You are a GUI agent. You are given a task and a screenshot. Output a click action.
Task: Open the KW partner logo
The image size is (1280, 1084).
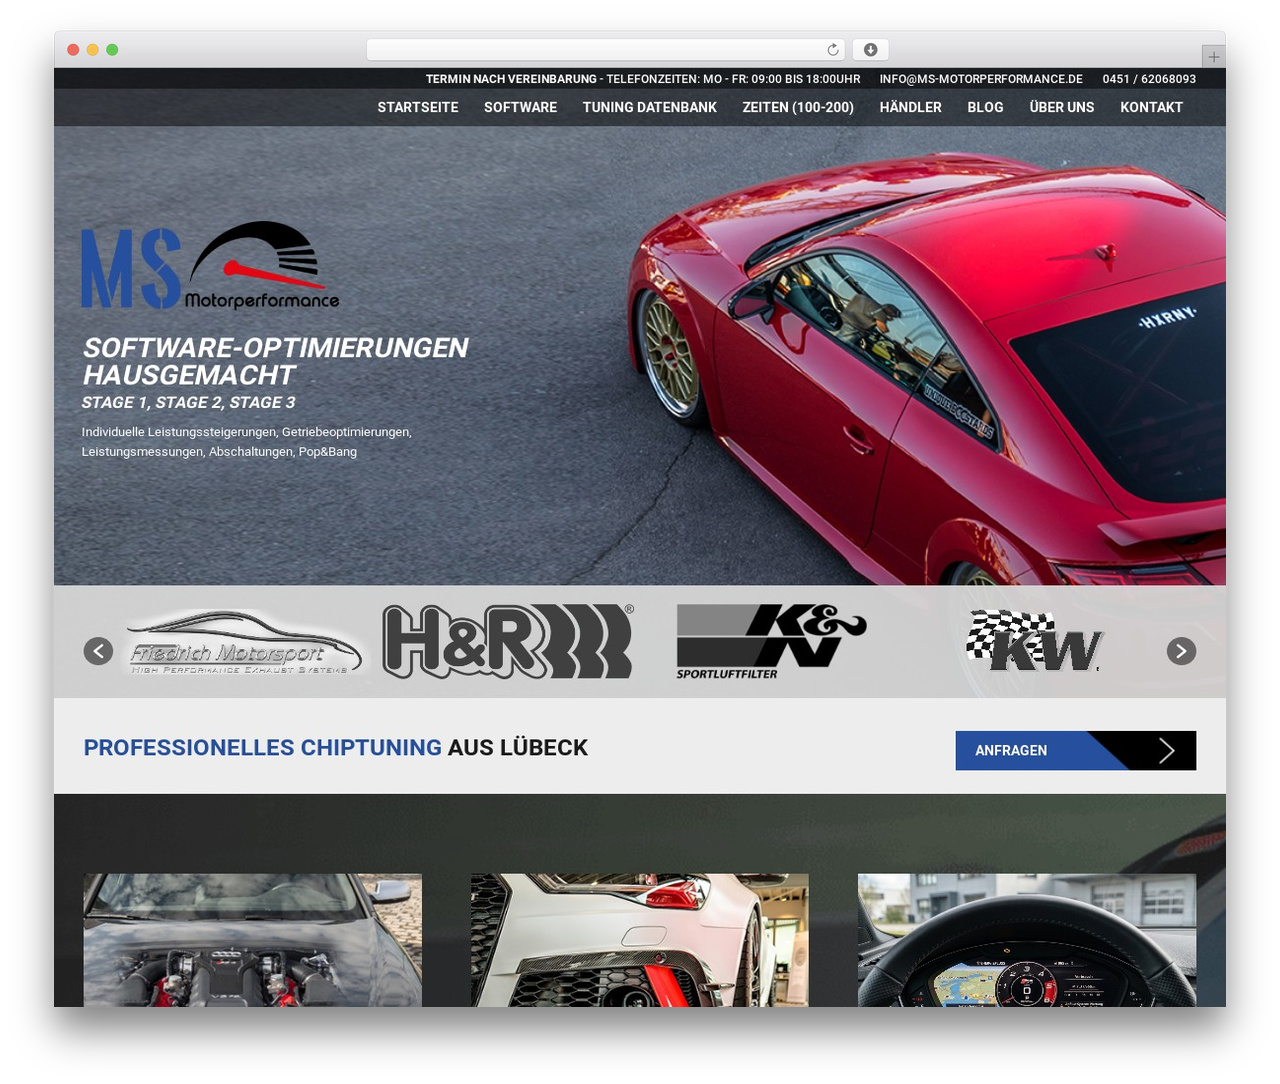[x=1034, y=641]
